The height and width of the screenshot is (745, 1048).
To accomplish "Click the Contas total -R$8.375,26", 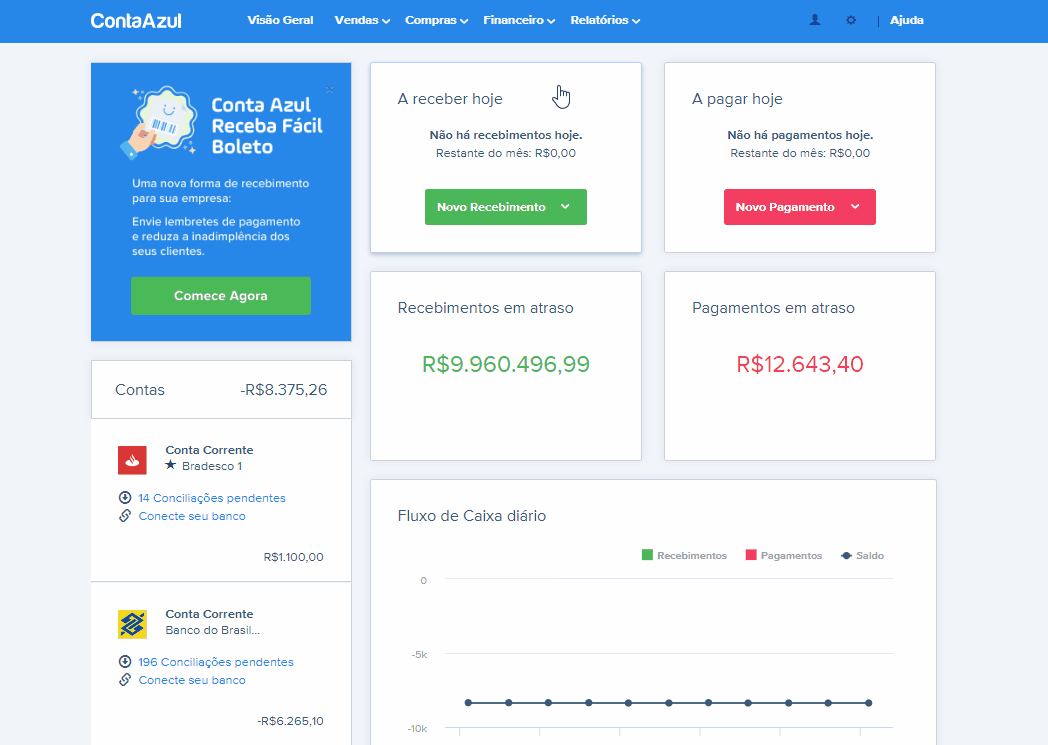I will 283,390.
